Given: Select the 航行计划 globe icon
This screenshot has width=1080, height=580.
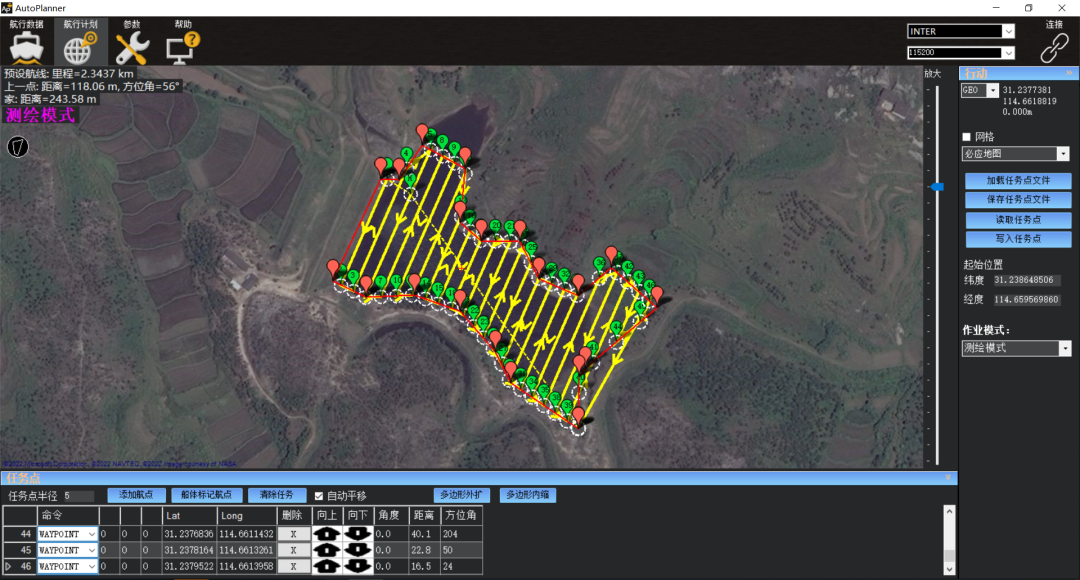Looking at the screenshot, I should tap(80, 47).
